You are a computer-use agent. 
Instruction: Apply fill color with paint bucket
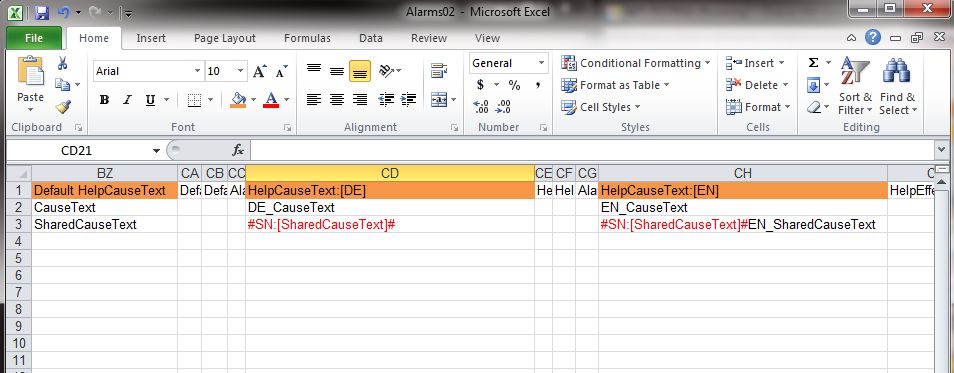click(238, 100)
